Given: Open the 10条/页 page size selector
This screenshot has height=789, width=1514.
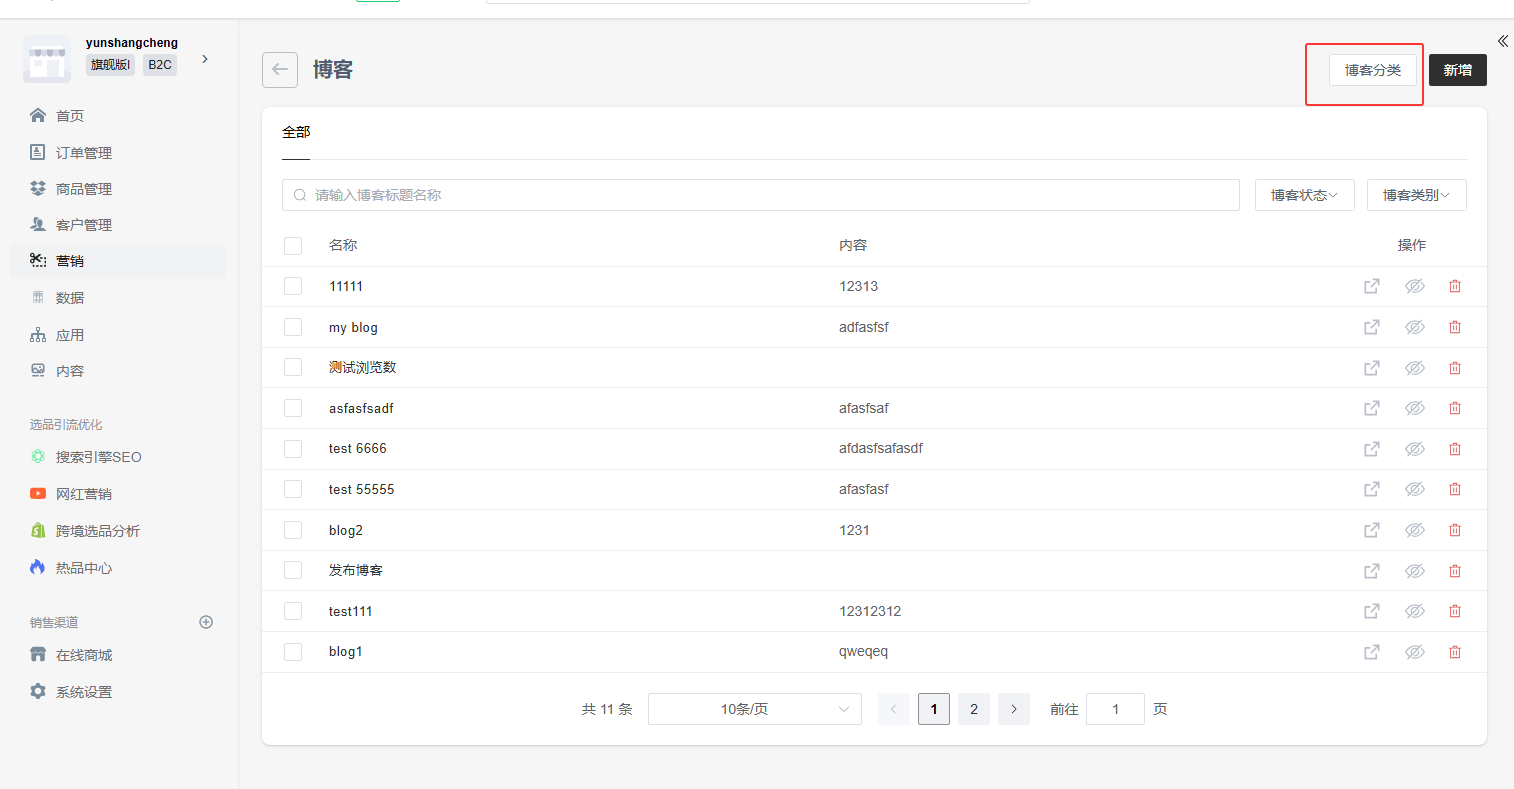Looking at the screenshot, I should 754,709.
